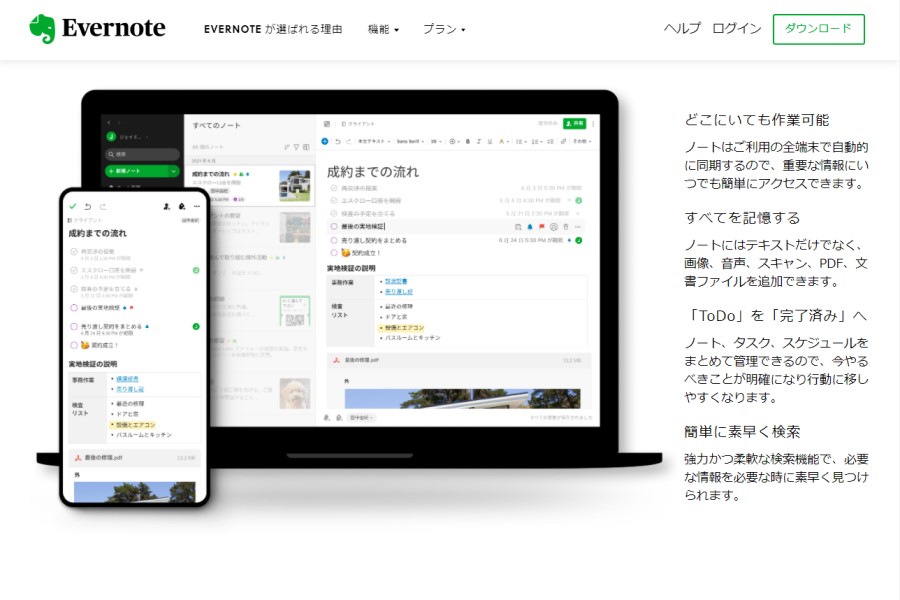
Task: Open the filter icon above the note list
Action: click(x=296, y=147)
